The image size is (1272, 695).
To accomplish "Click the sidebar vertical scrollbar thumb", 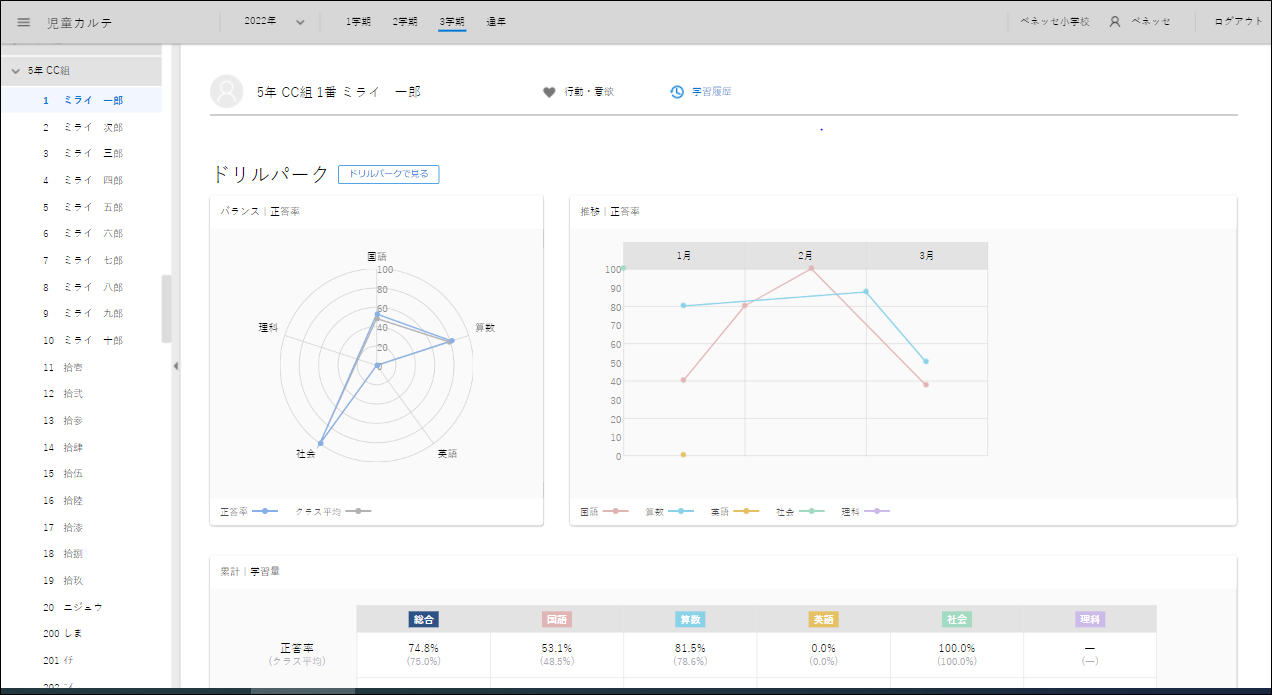I will (166, 309).
